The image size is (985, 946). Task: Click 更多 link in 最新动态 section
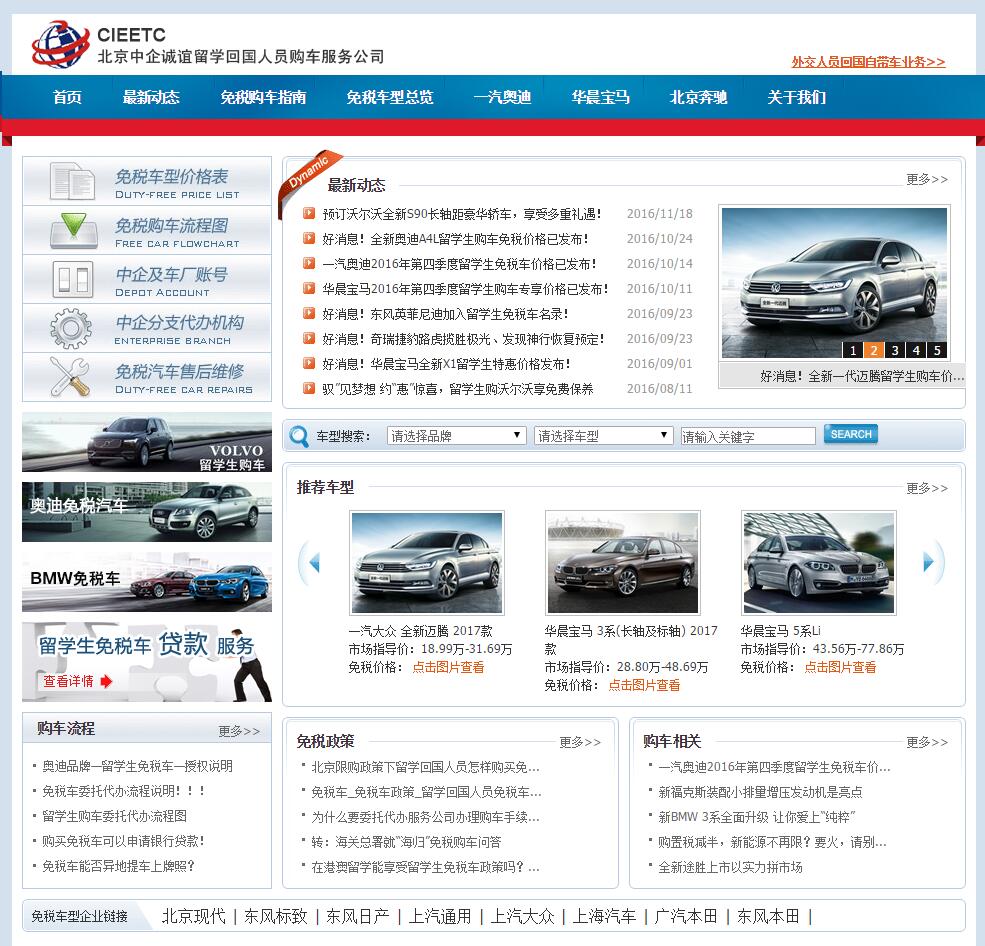(x=927, y=180)
